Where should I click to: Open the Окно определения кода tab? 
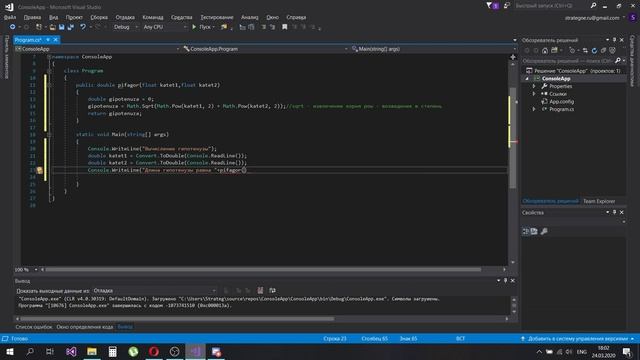coord(85,327)
